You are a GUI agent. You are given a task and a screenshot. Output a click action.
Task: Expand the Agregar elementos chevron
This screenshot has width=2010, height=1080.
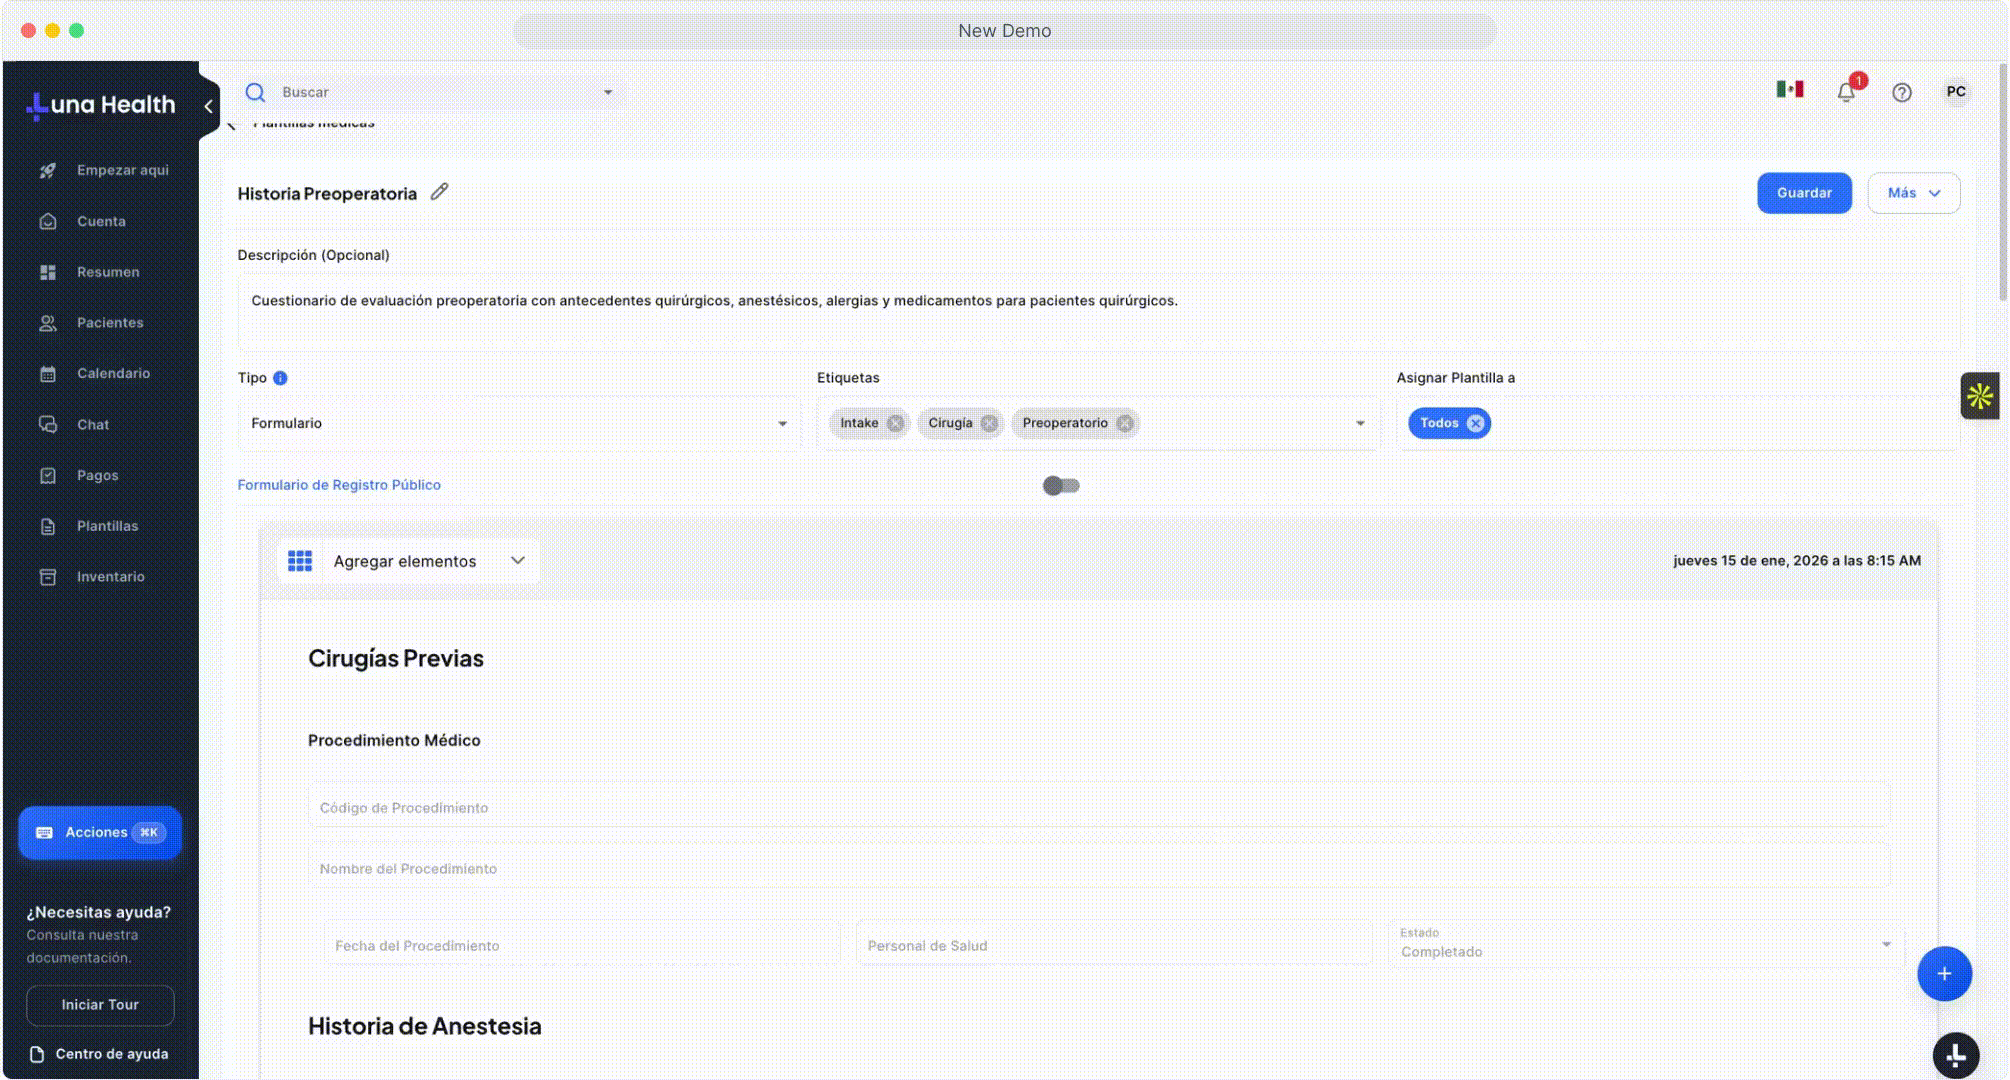(517, 561)
